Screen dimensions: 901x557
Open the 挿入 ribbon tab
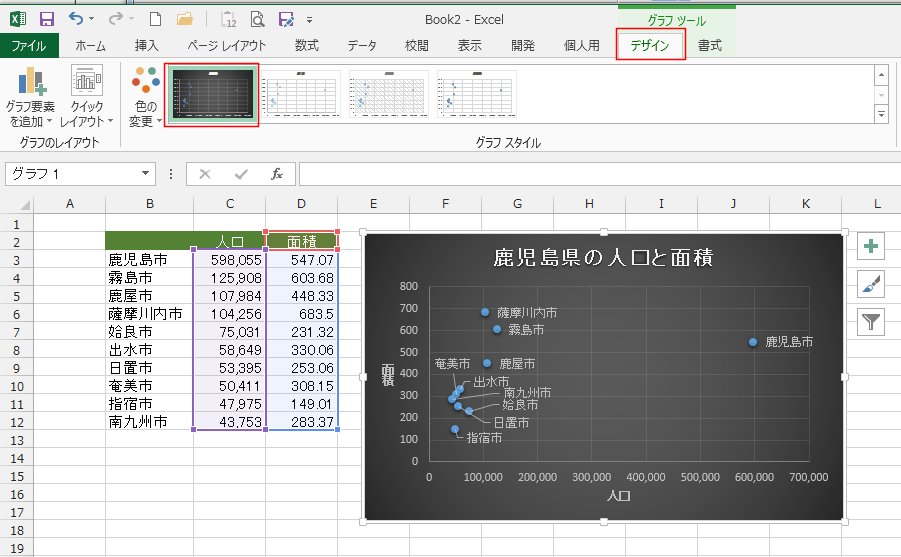pos(147,46)
